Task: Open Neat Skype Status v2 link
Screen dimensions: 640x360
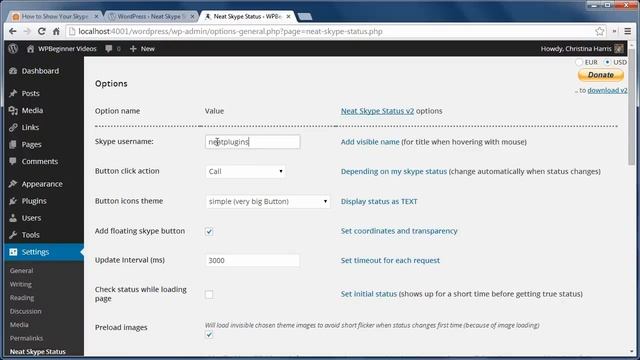Action: coord(377,111)
